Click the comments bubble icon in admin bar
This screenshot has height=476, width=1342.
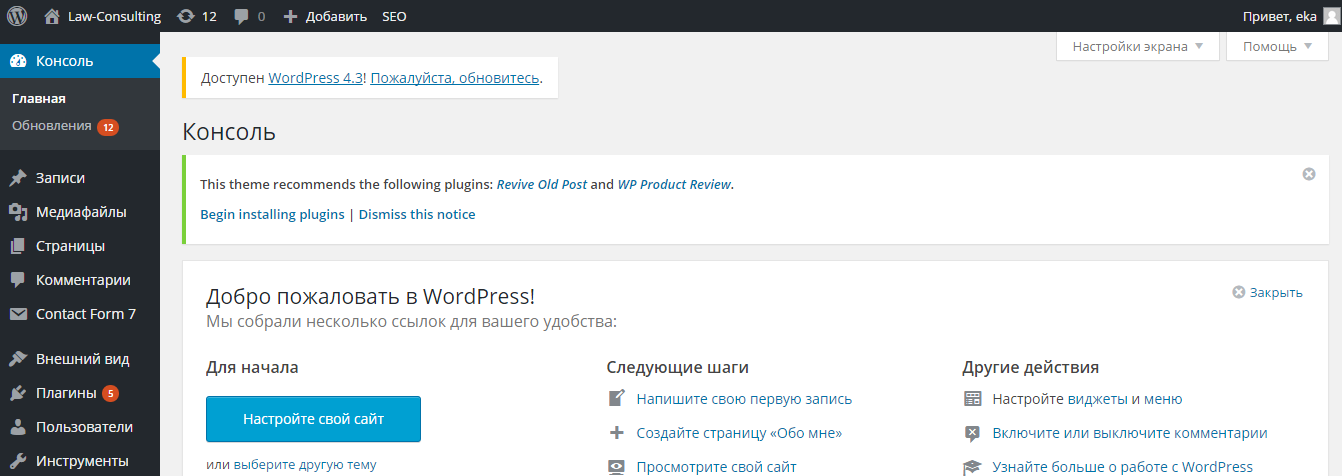pyautogui.click(x=242, y=16)
